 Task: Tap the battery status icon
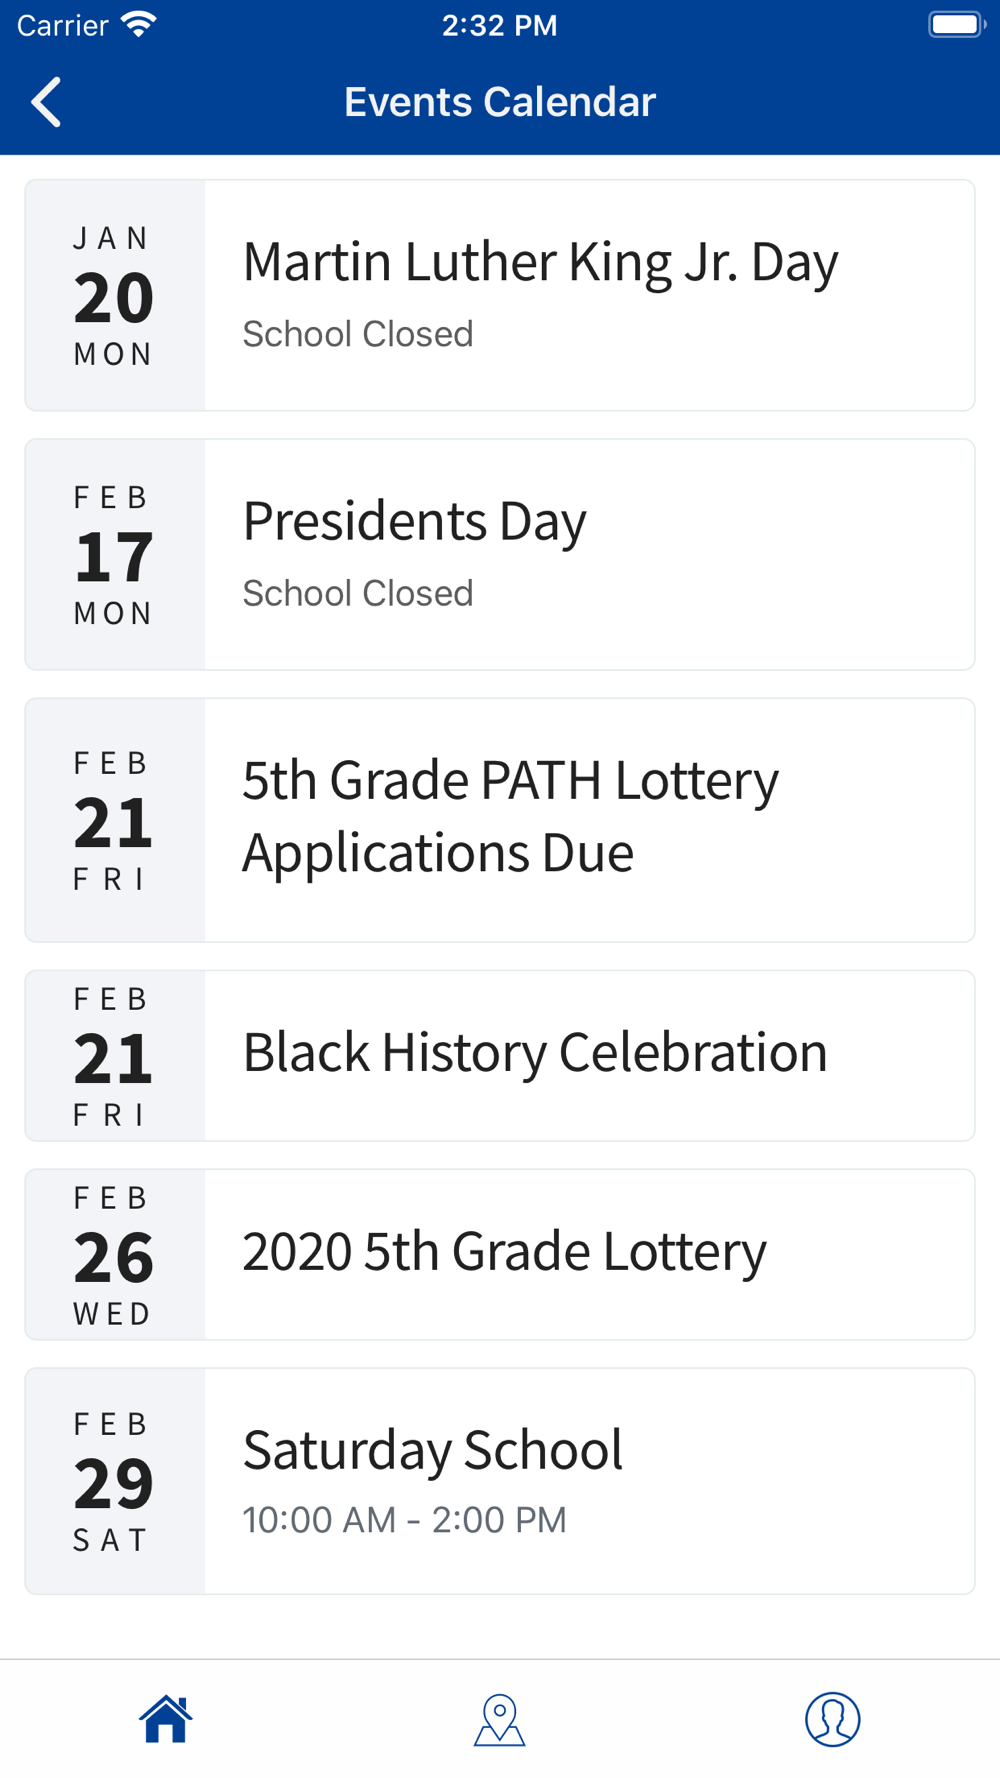point(956,25)
